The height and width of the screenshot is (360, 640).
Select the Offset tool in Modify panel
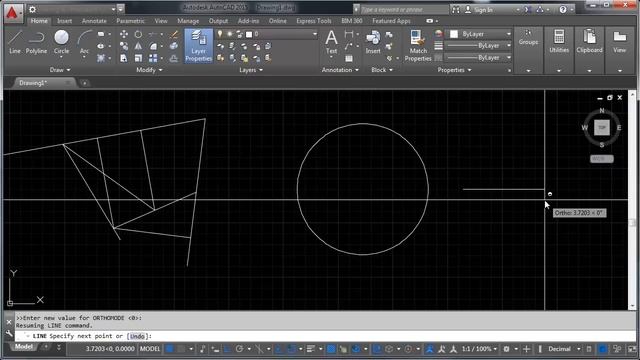(x=174, y=58)
